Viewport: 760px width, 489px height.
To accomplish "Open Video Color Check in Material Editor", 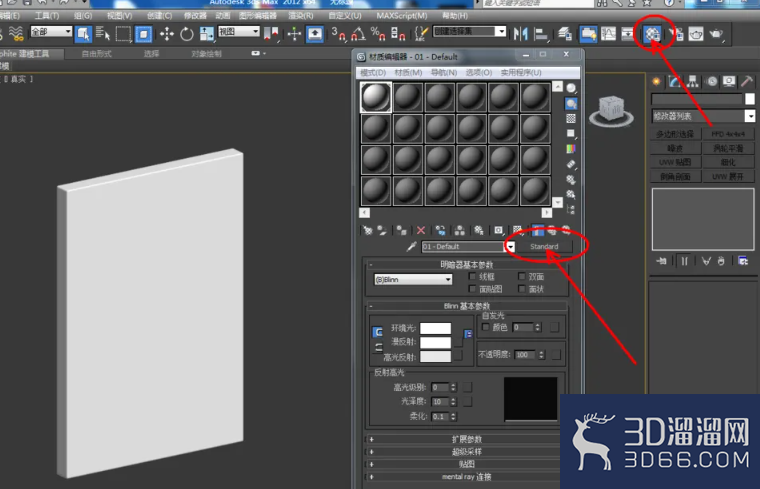I will pos(571,149).
